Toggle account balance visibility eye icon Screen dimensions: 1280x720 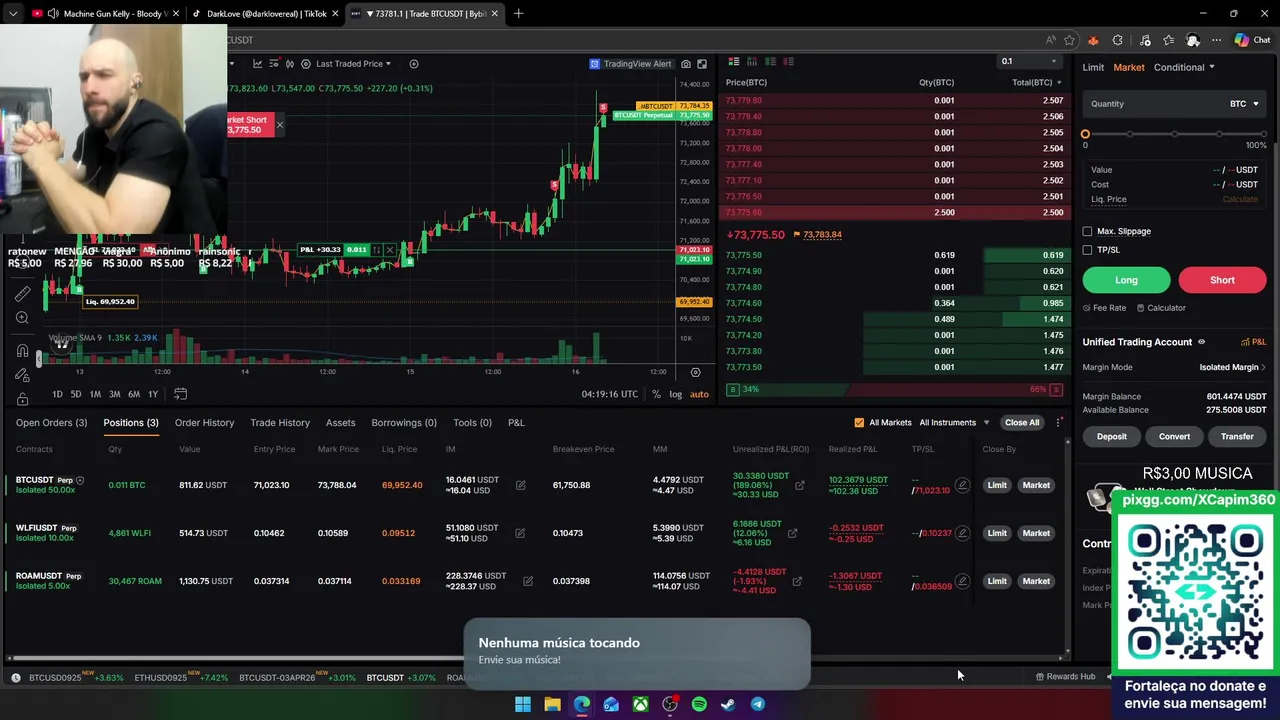point(1201,342)
